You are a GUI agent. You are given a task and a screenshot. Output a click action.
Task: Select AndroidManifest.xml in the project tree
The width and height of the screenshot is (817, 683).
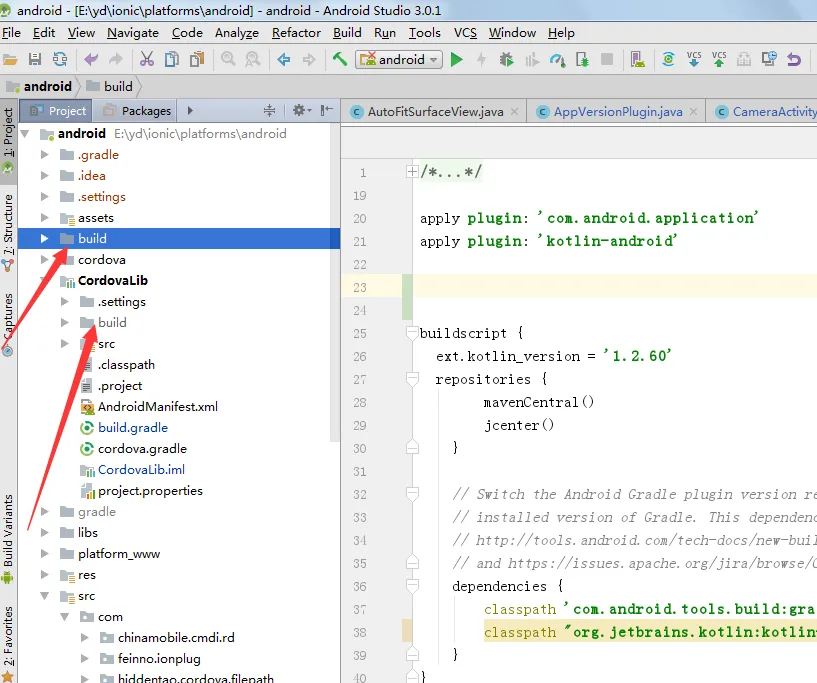[x=158, y=406]
